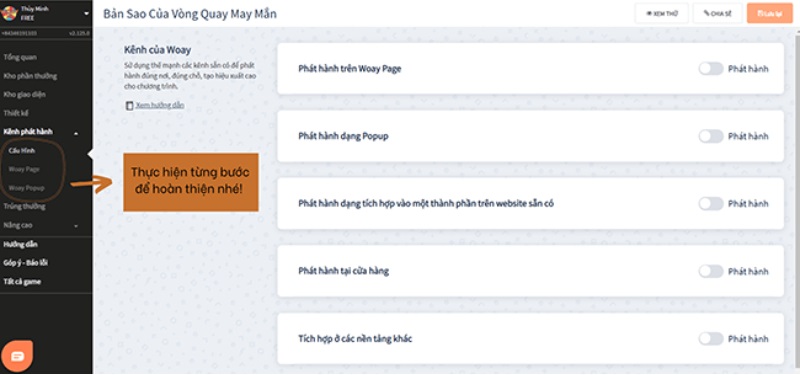Click the guide document icon beside Xem hướng dẫn
This screenshot has width=800, height=375.
point(129,106)
